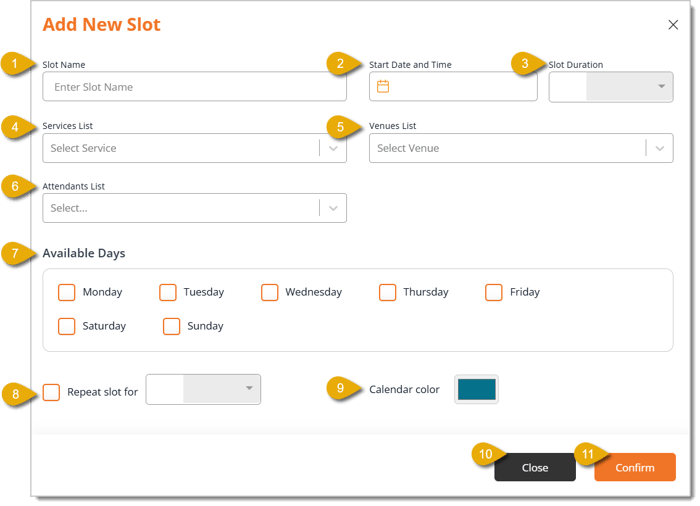Click into Start Date and Time field

(453, 87)
